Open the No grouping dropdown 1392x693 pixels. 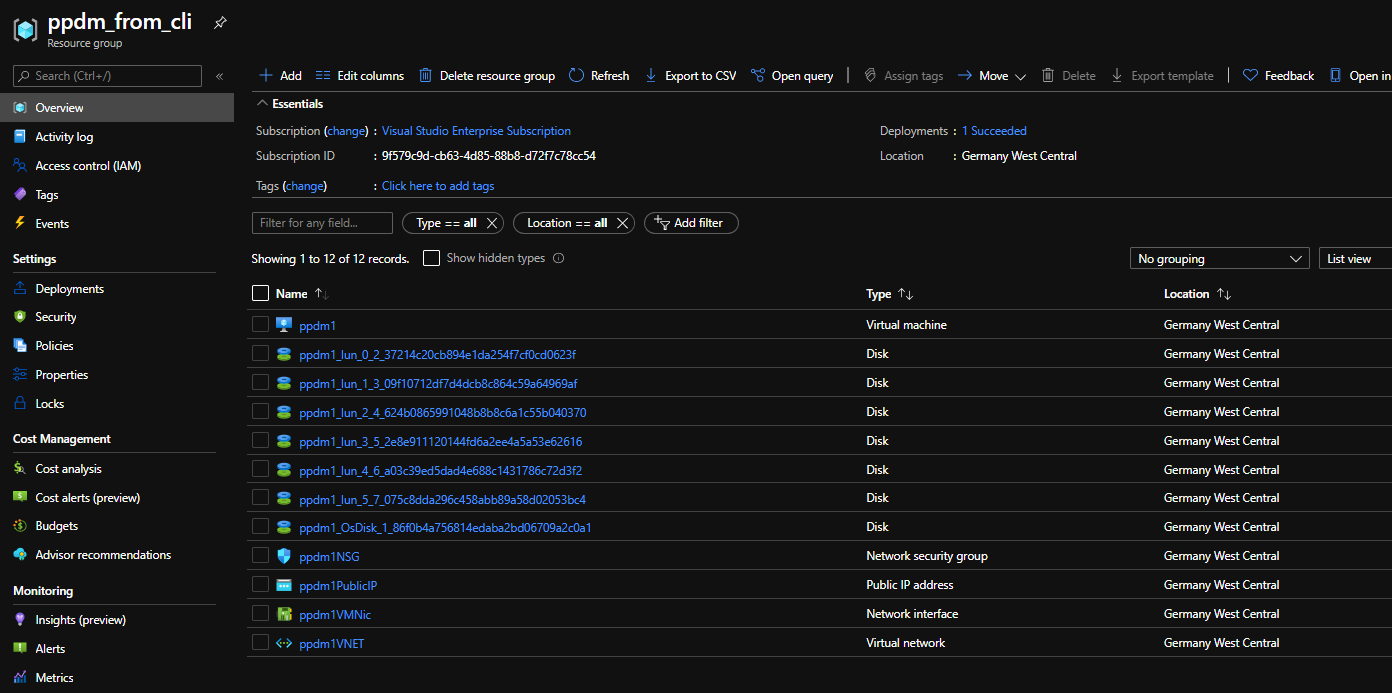(x=1219, y=259)
